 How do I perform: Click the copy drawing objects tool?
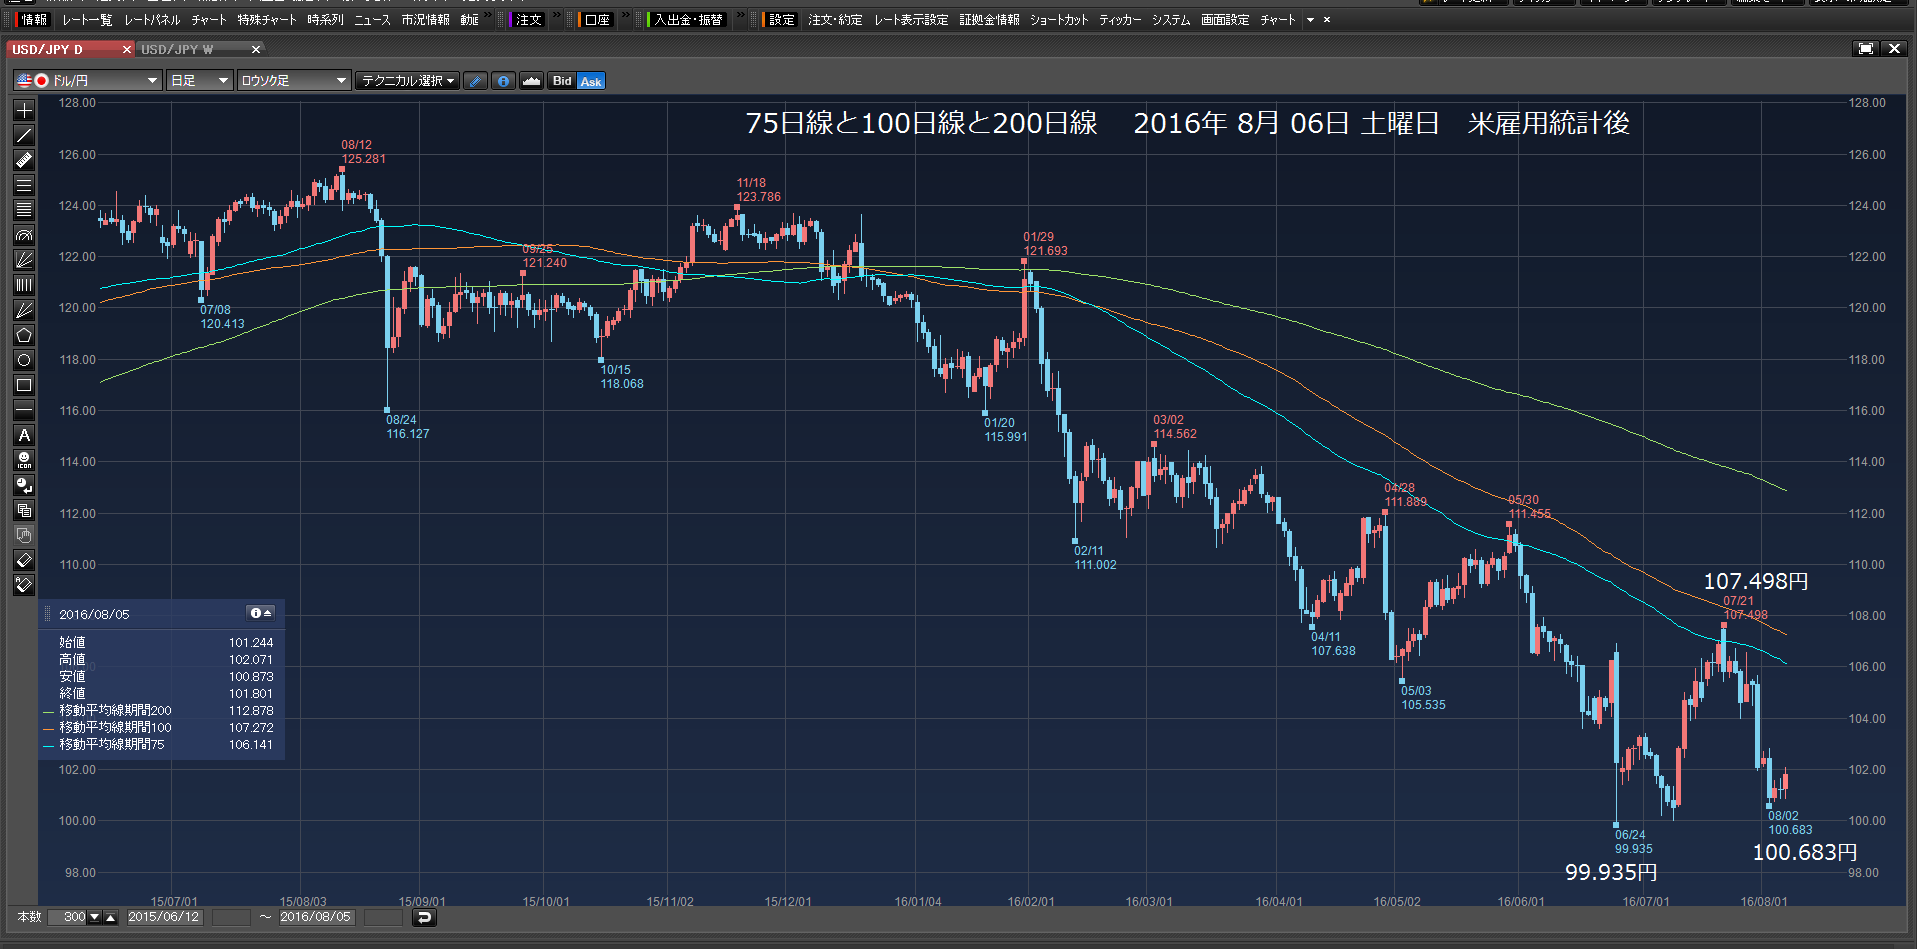24,510
